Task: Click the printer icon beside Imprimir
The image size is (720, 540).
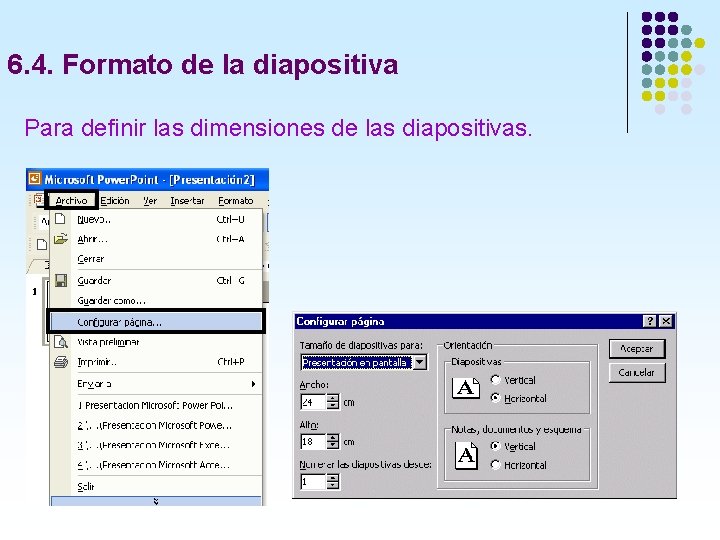Action: click(x=61, y=362)
